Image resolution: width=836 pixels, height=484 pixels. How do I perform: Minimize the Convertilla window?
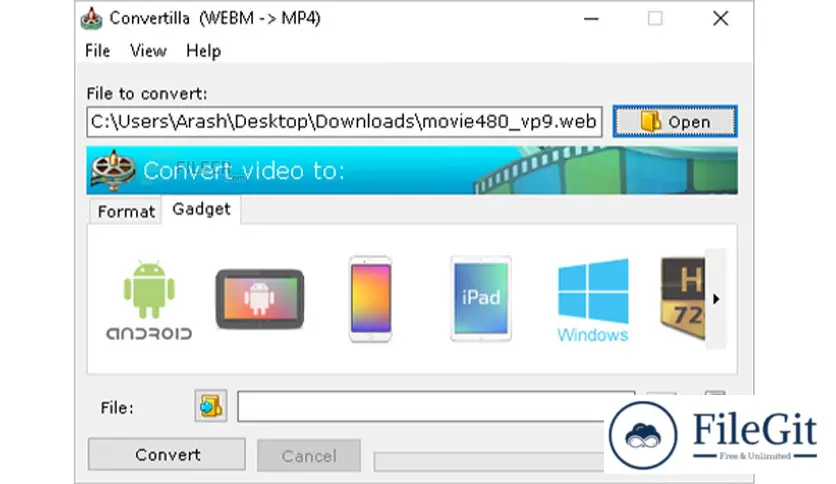591,19
